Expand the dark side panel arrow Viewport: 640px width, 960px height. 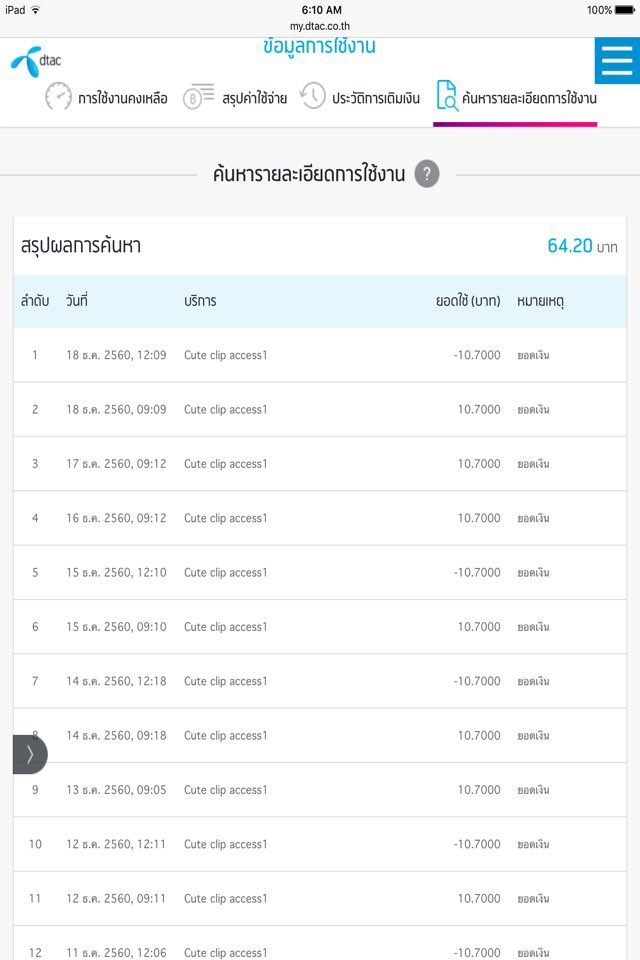tap(29, 754)
